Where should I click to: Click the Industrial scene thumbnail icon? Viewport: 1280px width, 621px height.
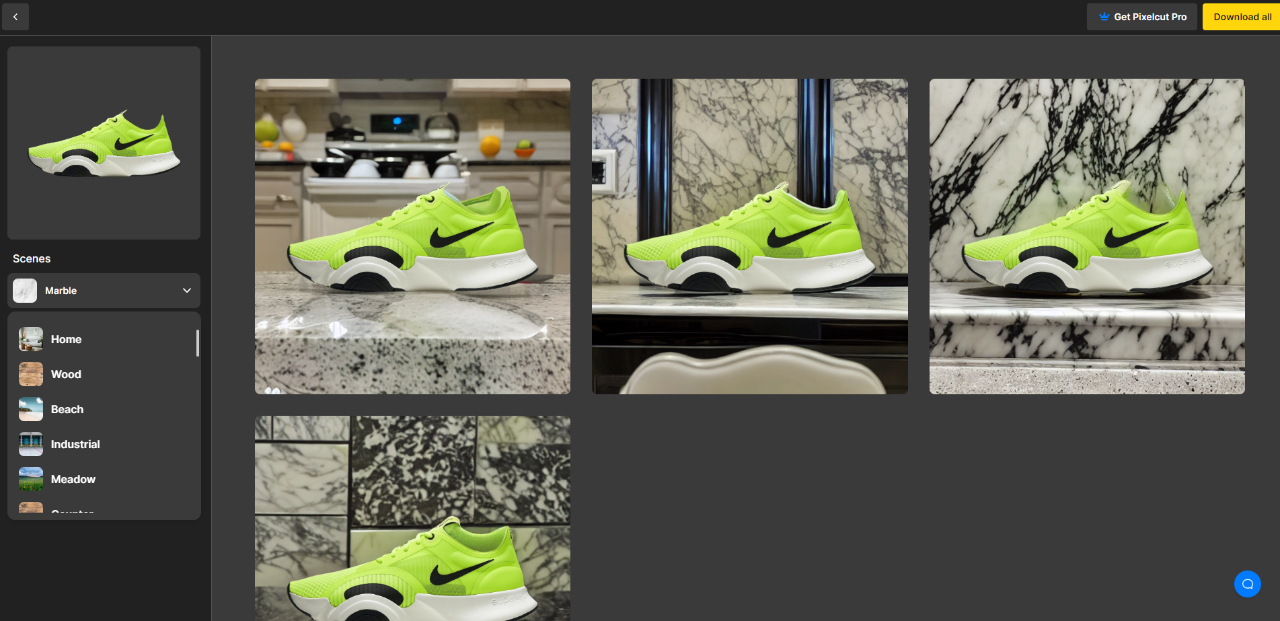pyautogui.click(x=31, y=444)
